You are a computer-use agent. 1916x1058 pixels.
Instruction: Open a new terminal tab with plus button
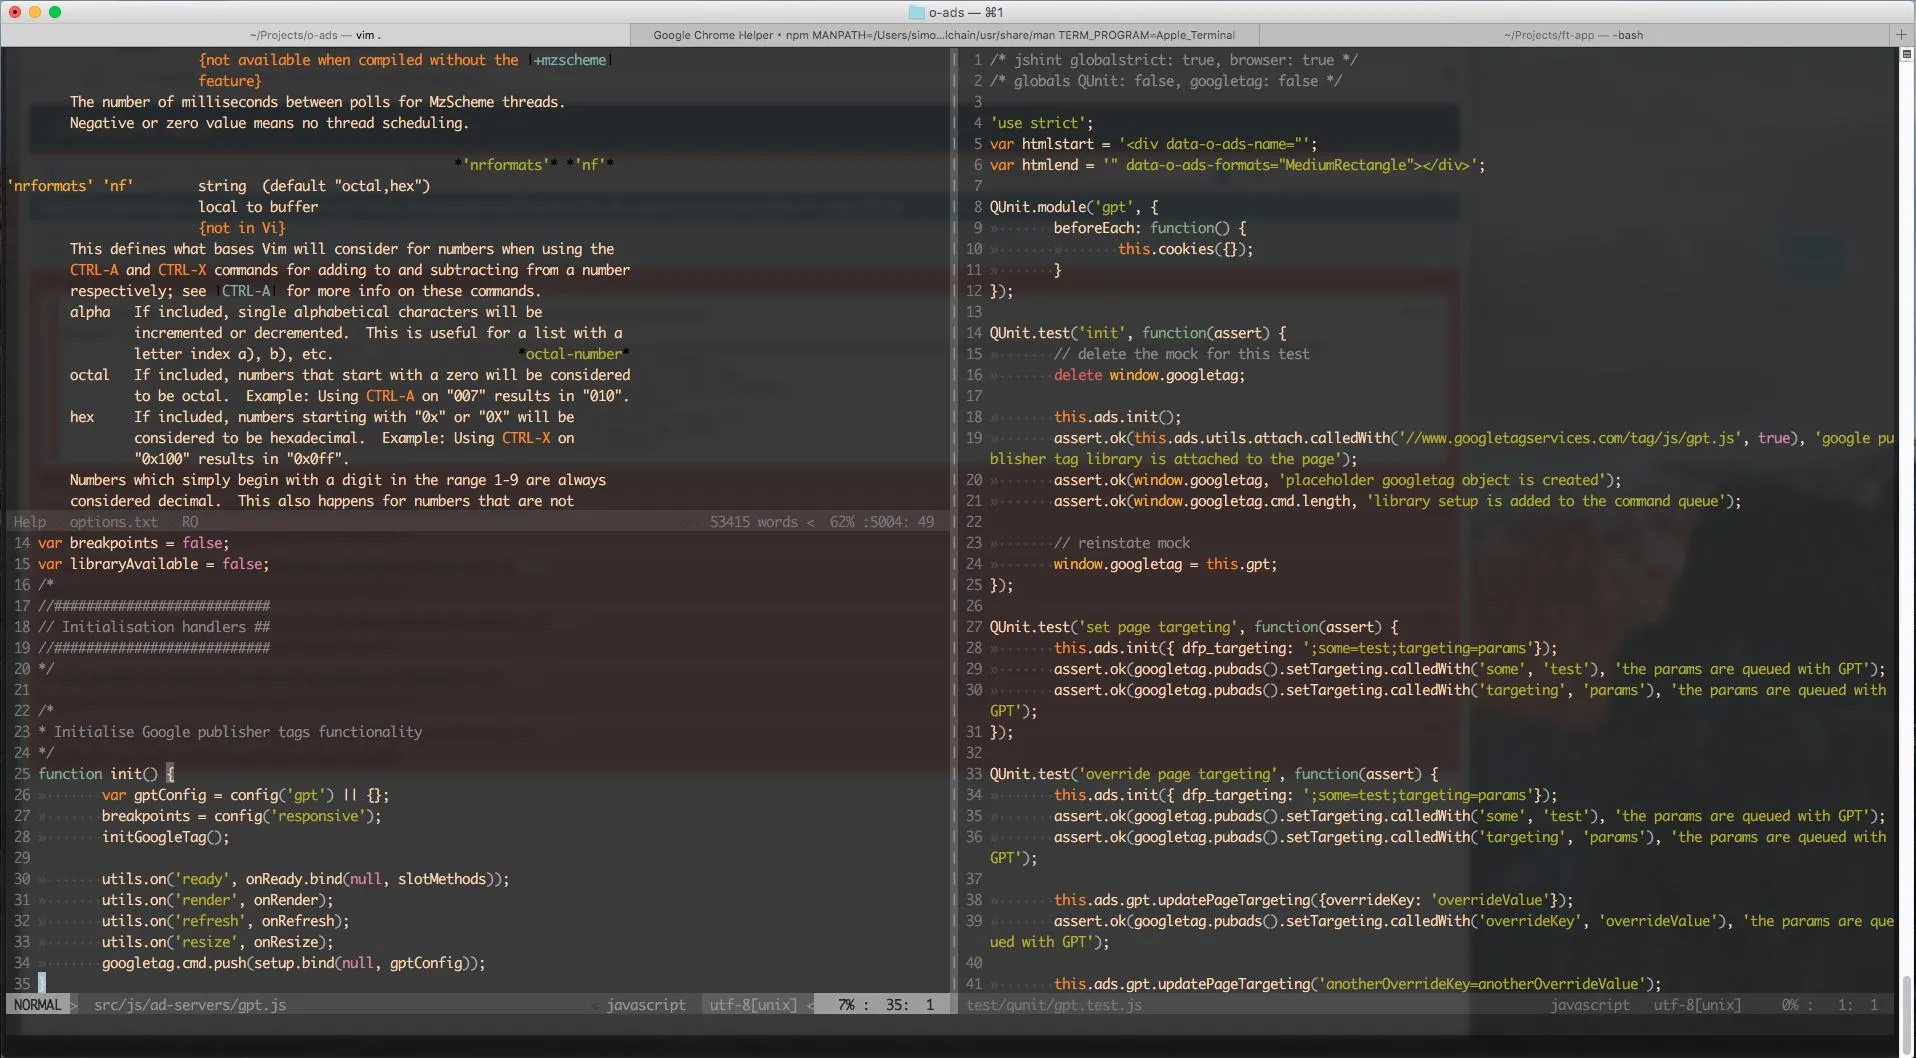[x=1901, y=35]
